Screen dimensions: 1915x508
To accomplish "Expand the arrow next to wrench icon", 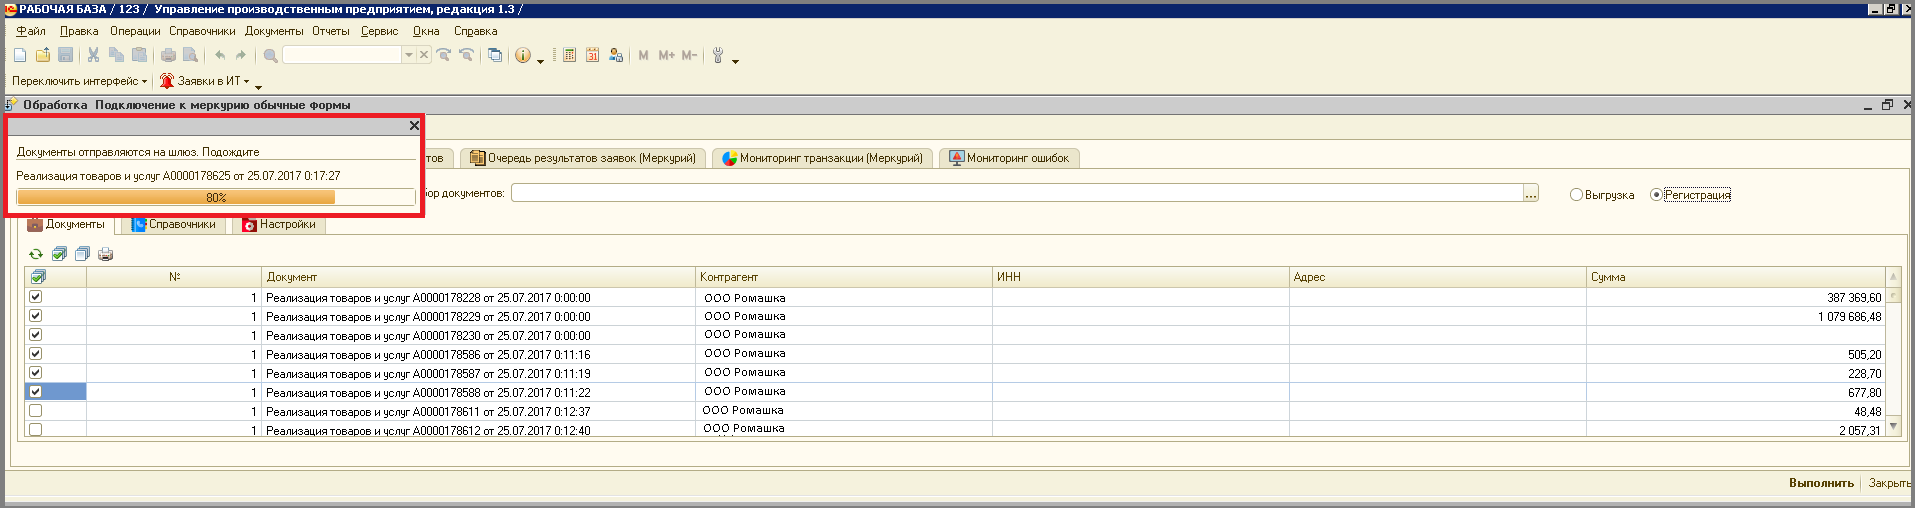I will click(736, 61).
